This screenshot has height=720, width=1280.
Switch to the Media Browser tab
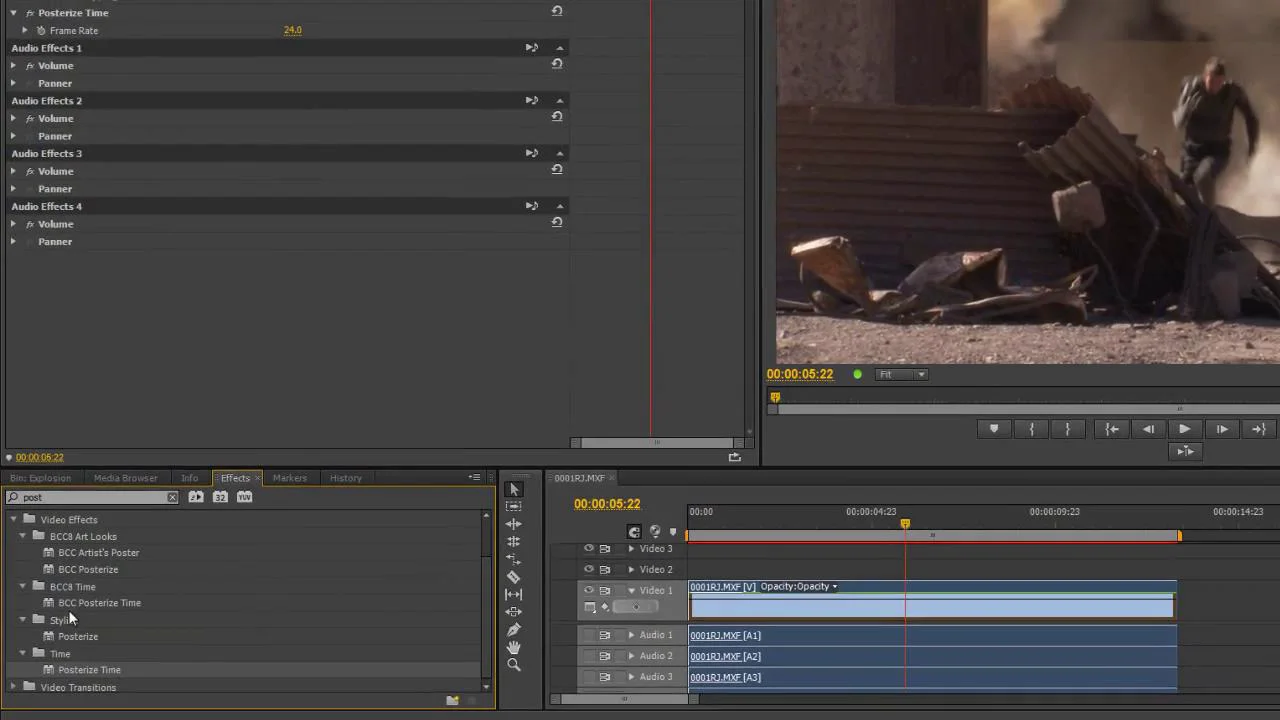(x=126, y=478)
